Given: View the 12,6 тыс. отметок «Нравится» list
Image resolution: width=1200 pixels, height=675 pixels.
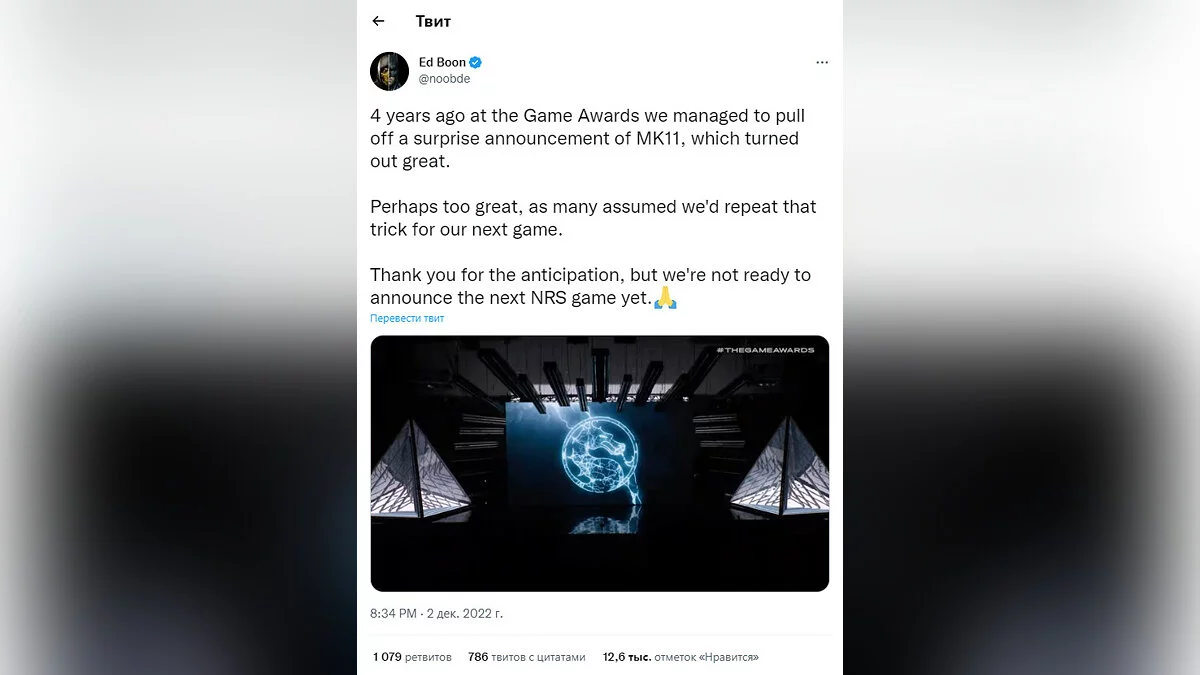Looking at the screenshot, I should click(x=680, y=657).
